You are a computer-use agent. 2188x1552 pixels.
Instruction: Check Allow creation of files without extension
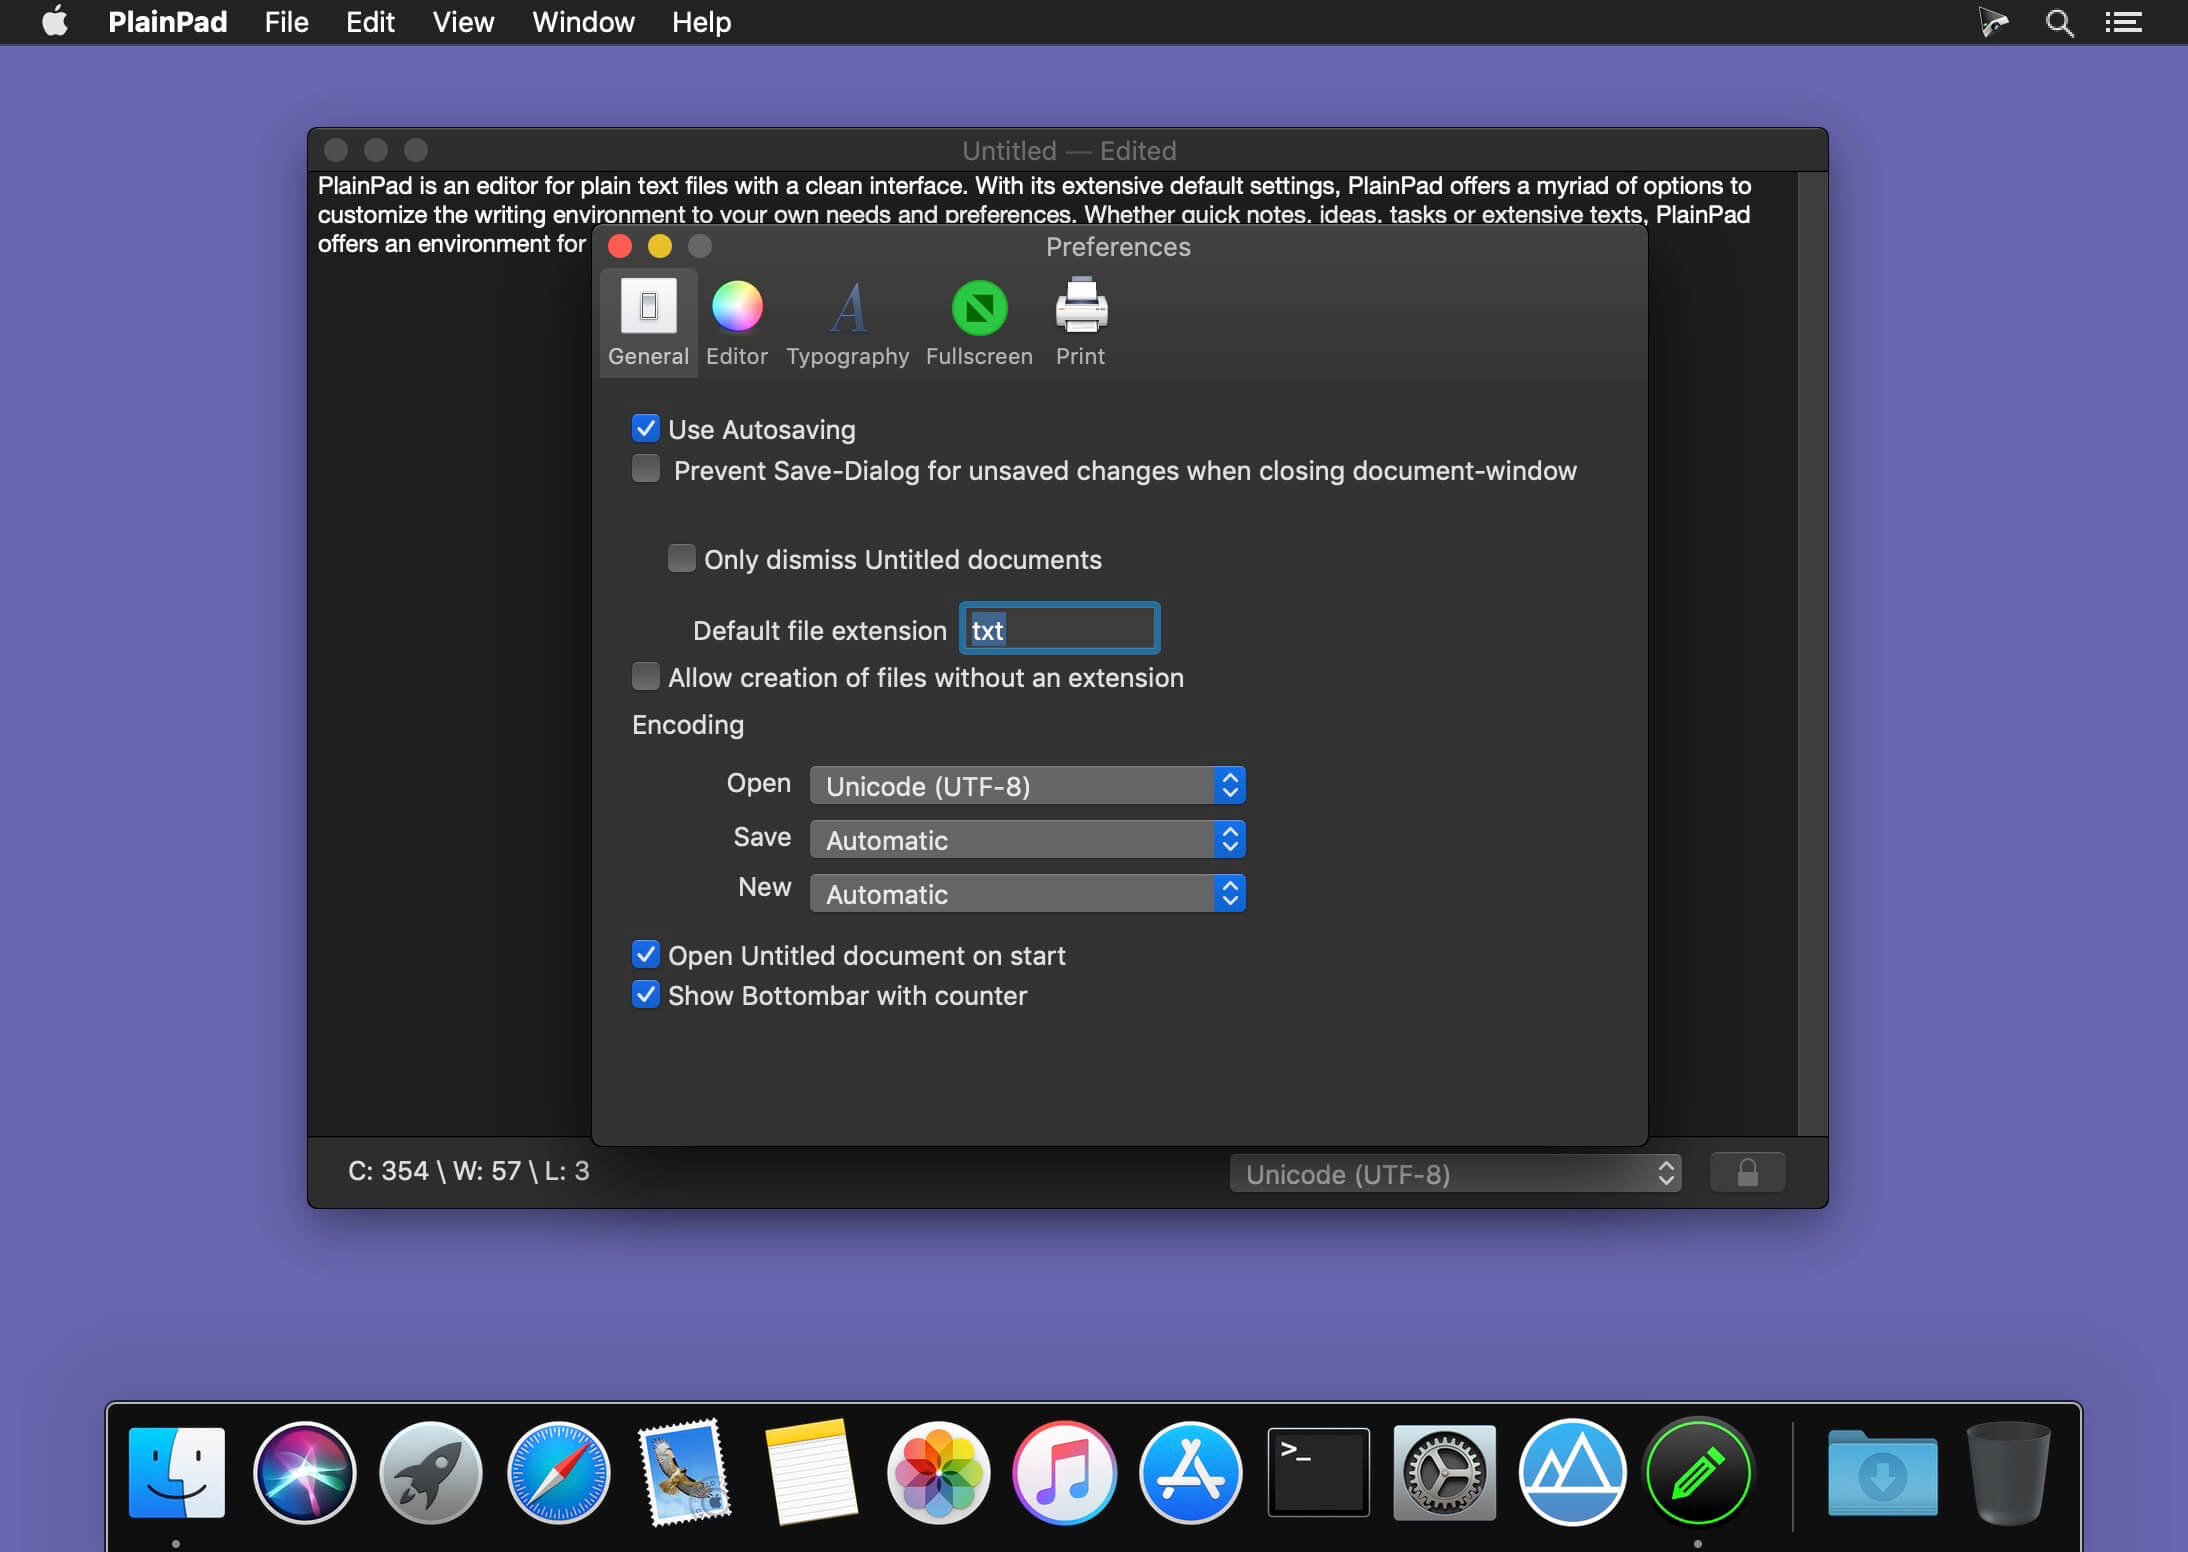pyautogui.click(x=646, y=677)
